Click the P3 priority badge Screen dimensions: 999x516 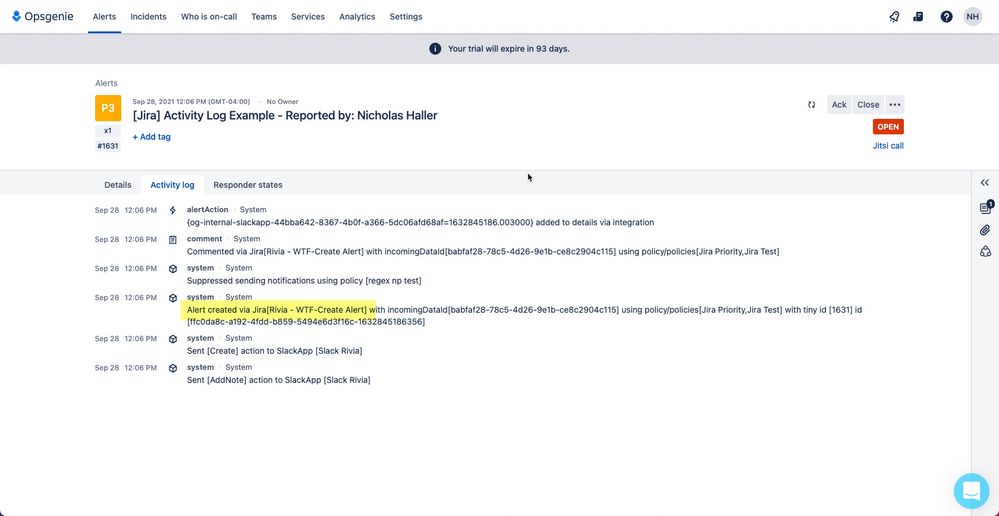click(108, 108)
